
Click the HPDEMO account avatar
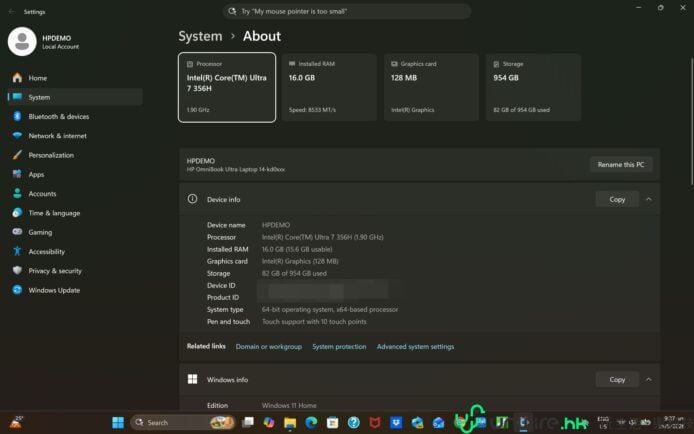point(22,42)
